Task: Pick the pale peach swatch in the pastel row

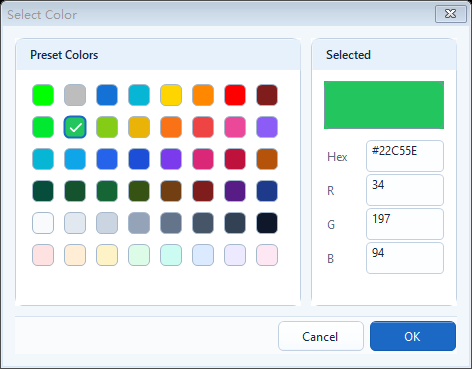Action: pos(75,255)
